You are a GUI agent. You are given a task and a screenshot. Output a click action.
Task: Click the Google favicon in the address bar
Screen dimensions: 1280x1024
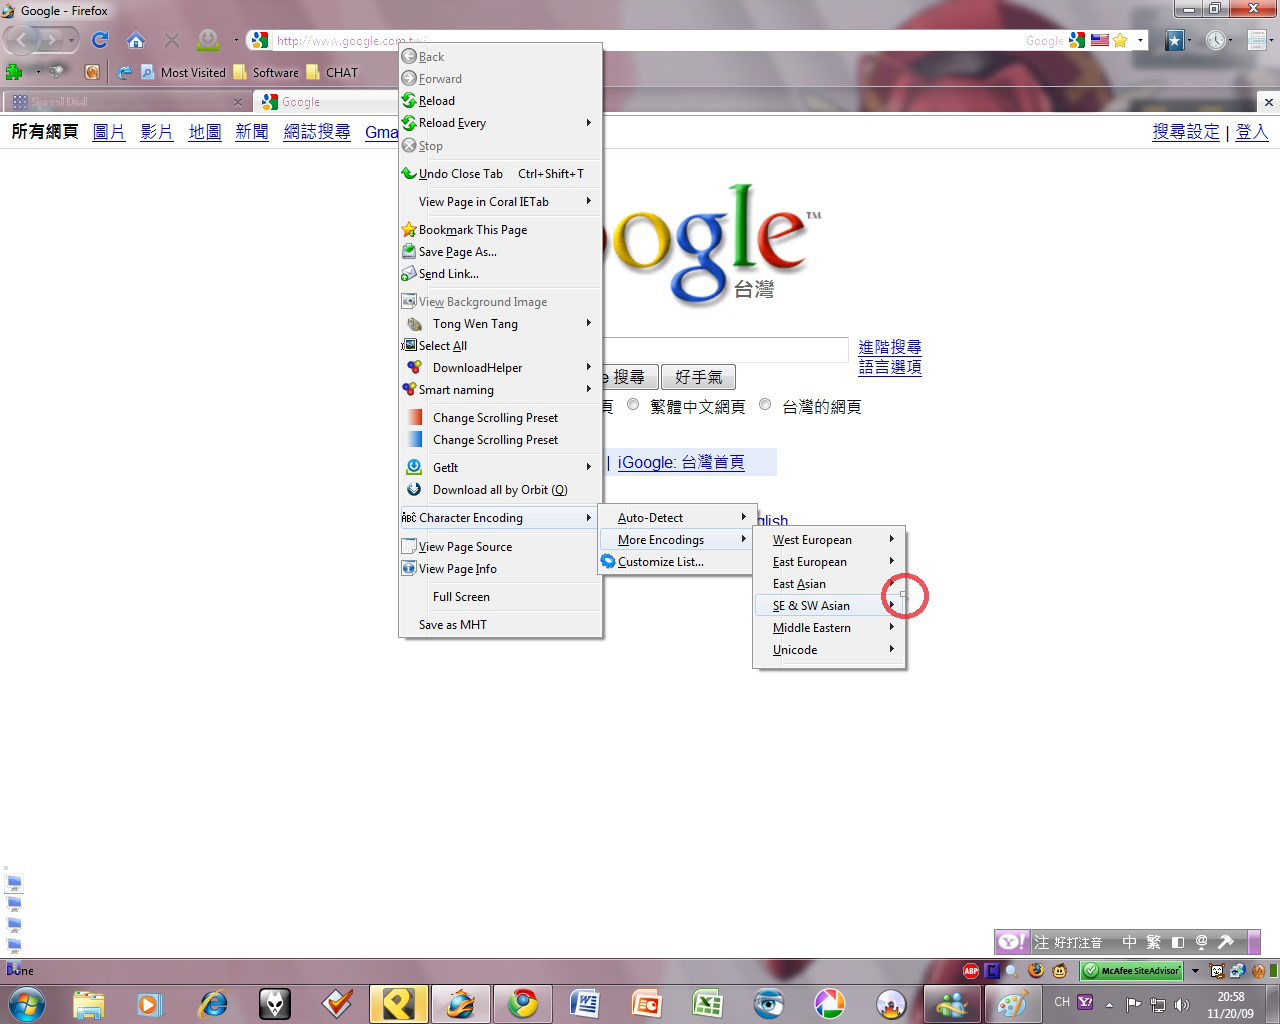(259, 40)
